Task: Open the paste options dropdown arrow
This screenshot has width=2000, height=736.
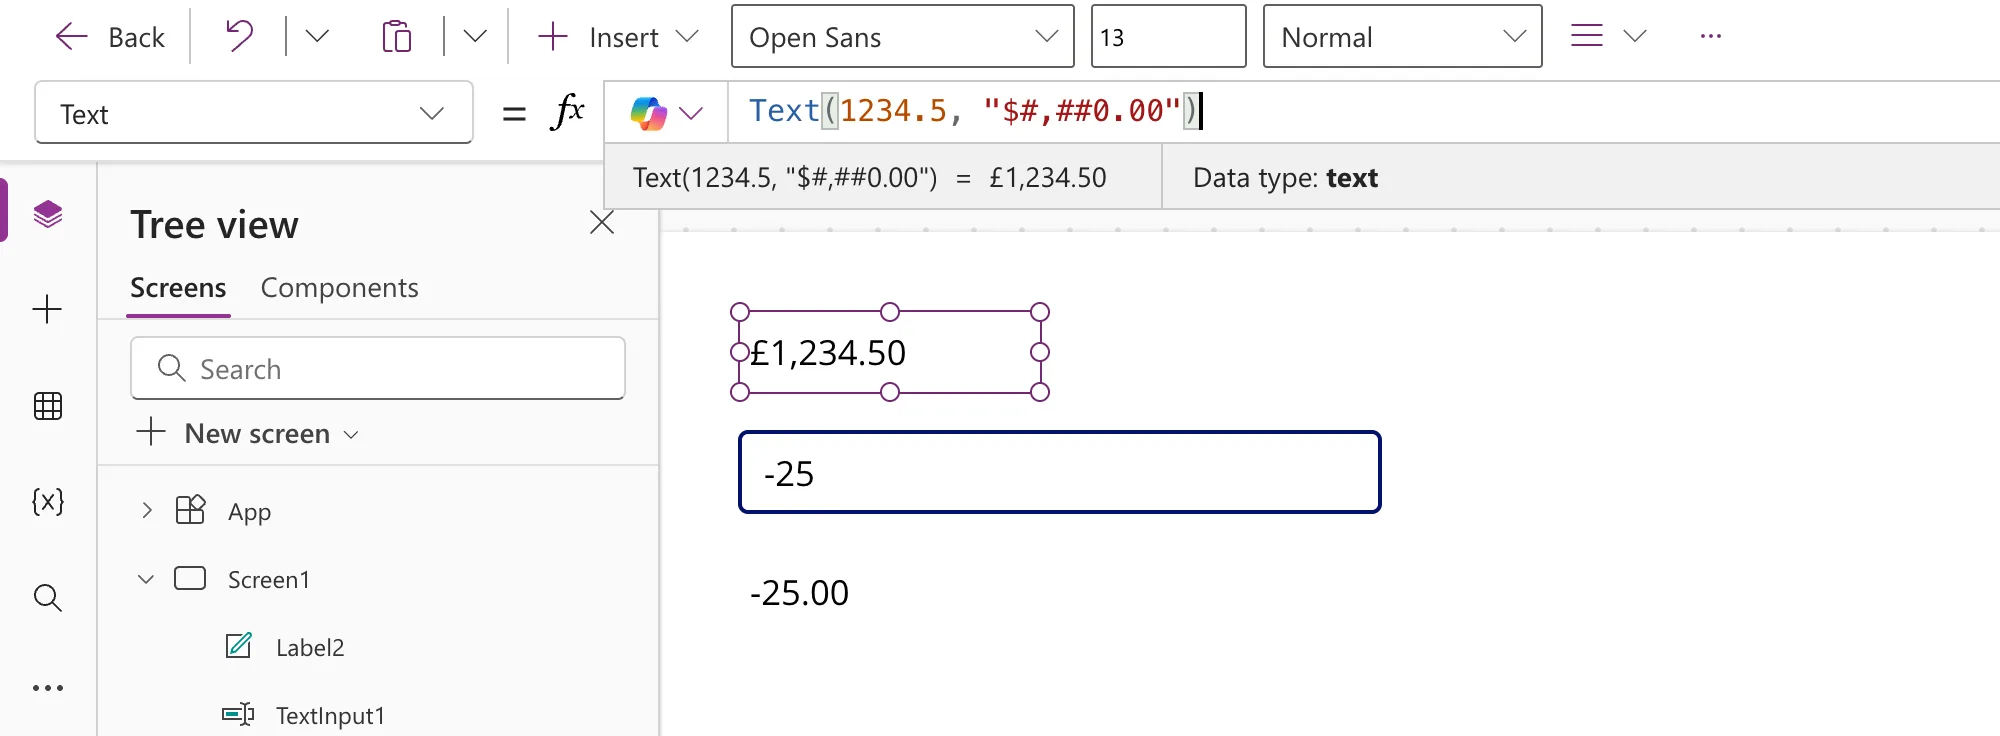Action: tap(475, 37)
